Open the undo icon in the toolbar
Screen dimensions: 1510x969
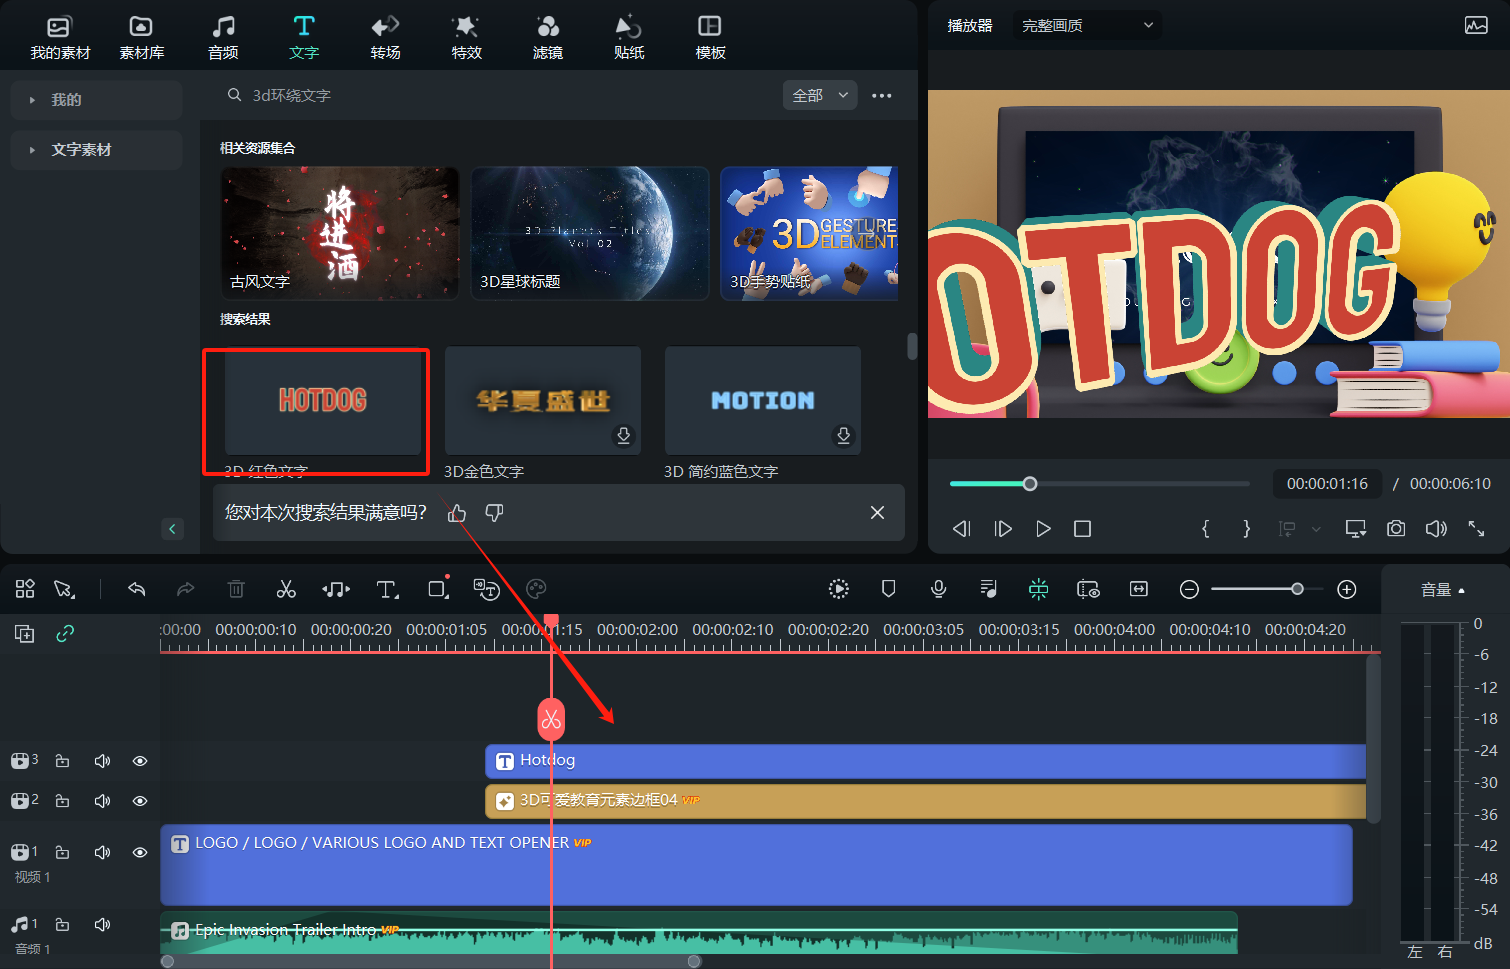tap(137, 589)
